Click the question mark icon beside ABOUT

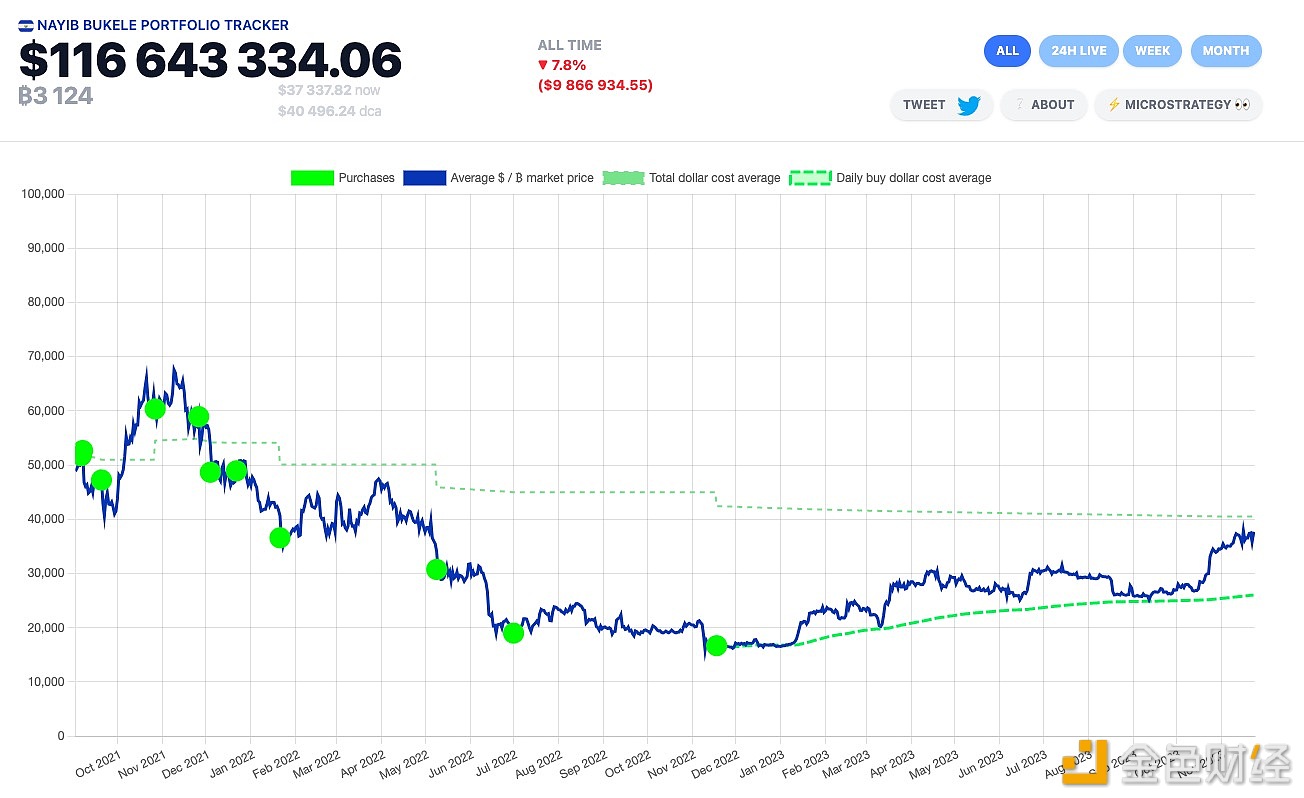click(x=1019, y=105)
